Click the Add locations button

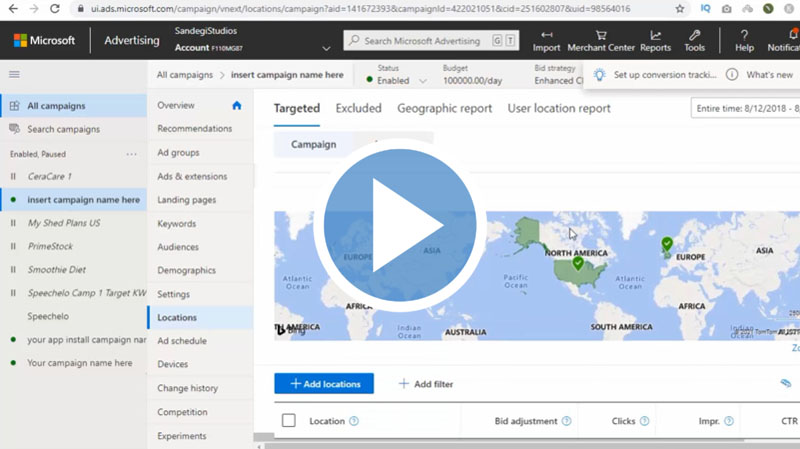[x=324, y=384]
